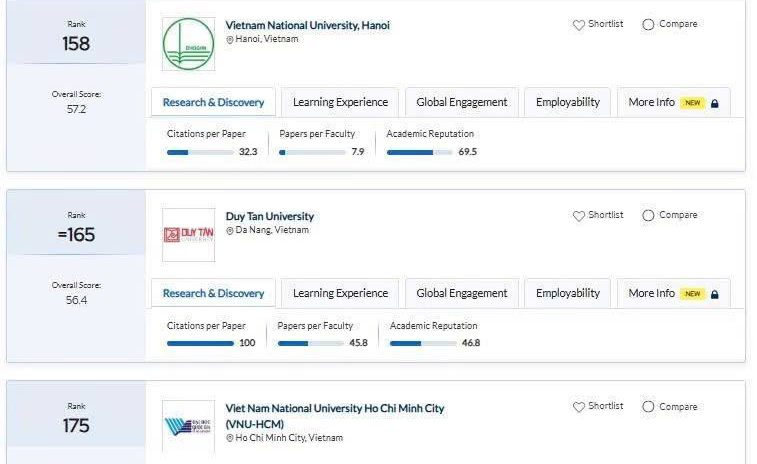757x464 pixels.
Task: Click Shortlist label for Duy Tan University
Action: (605, 215)
